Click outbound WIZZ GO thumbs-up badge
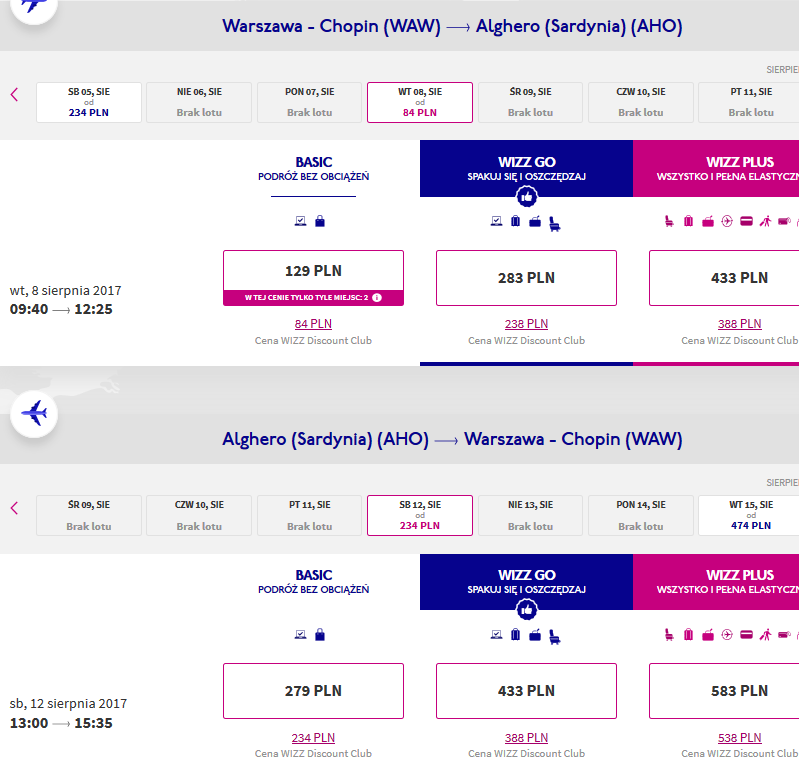 click(526, 197)
